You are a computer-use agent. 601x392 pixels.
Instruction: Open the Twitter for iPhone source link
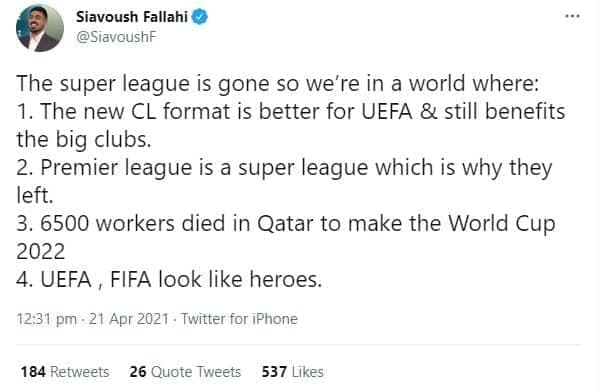(x=239, y=319)
